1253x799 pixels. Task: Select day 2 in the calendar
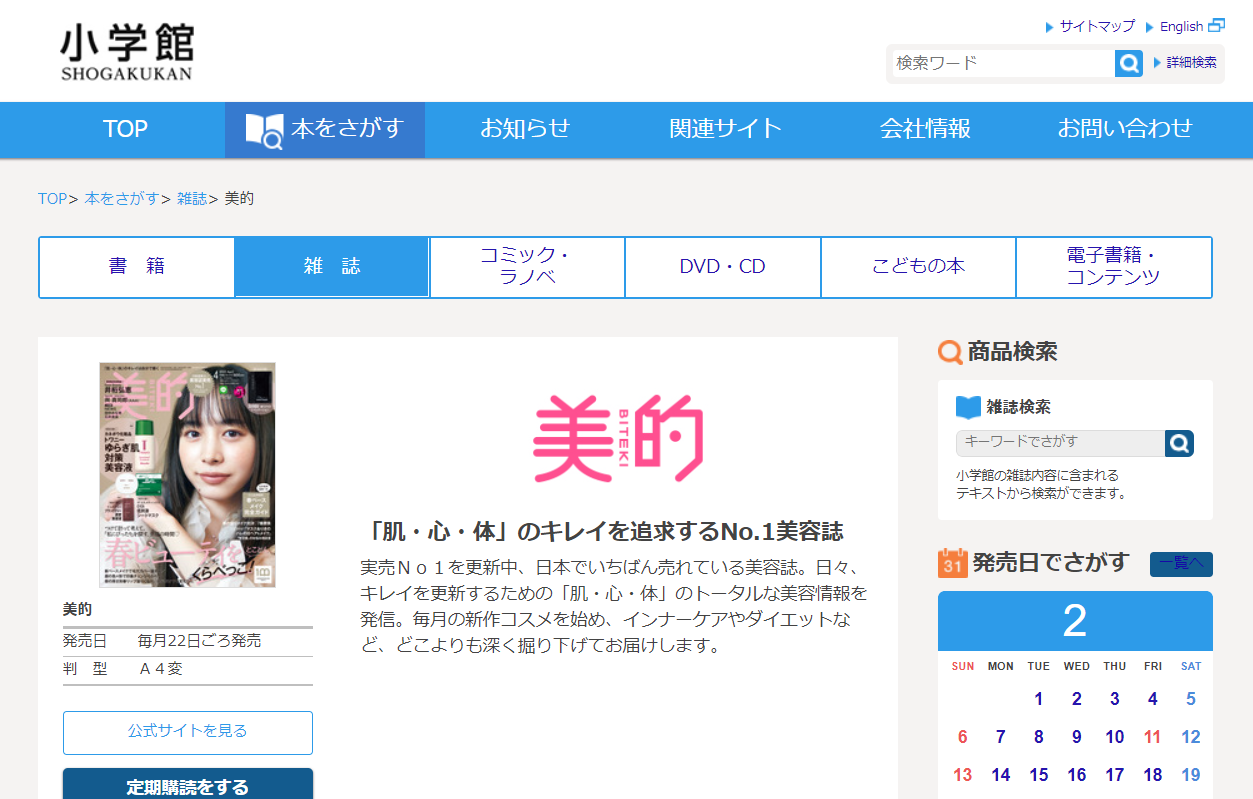[1077, 699]
